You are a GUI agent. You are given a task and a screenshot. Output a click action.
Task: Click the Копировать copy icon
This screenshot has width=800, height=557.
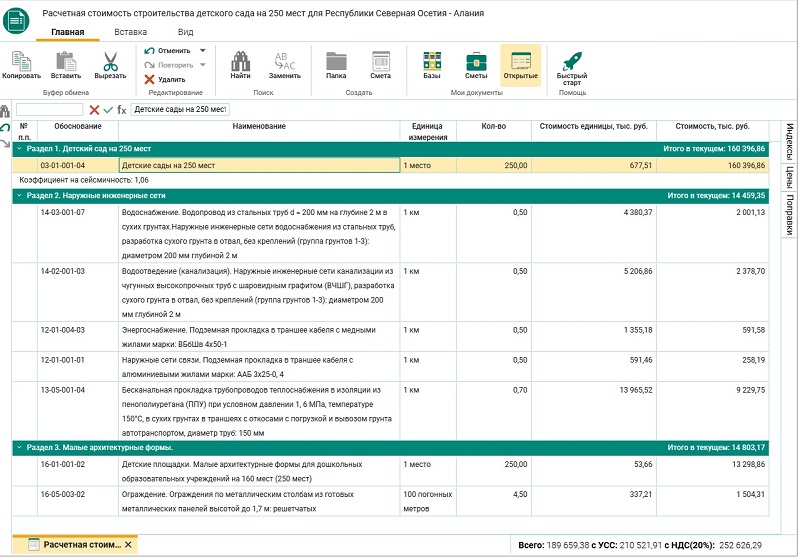tap(21, 62)
